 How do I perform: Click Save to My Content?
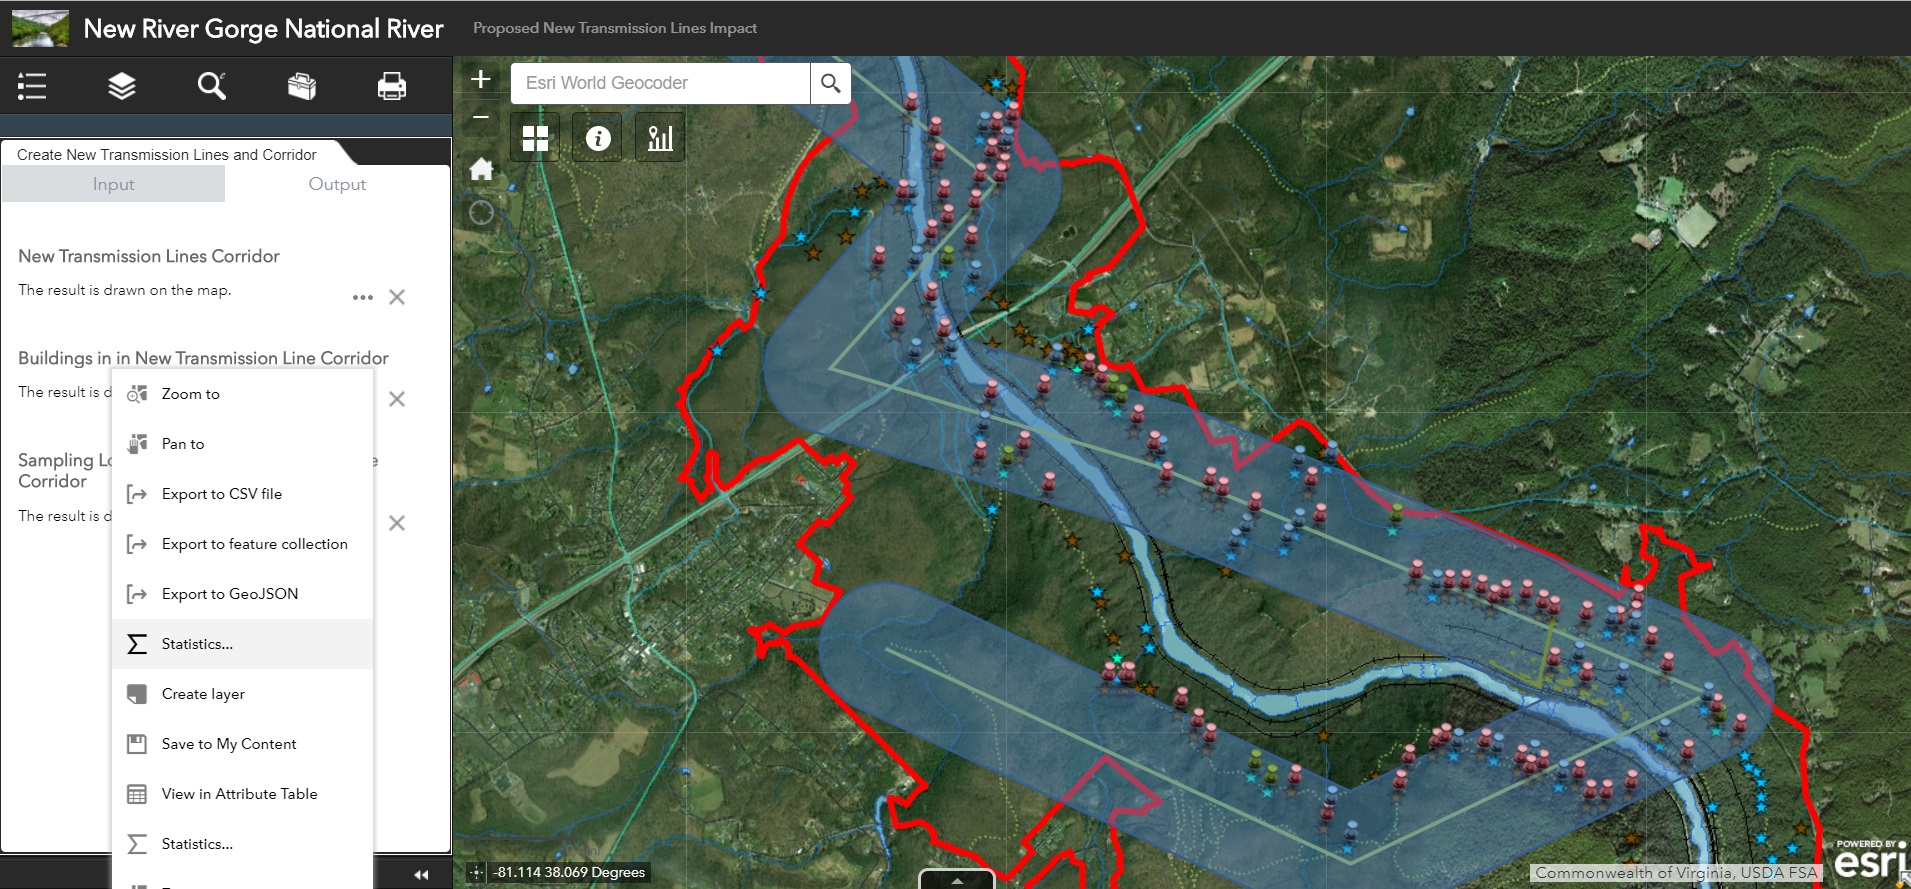tap(228, 744)
